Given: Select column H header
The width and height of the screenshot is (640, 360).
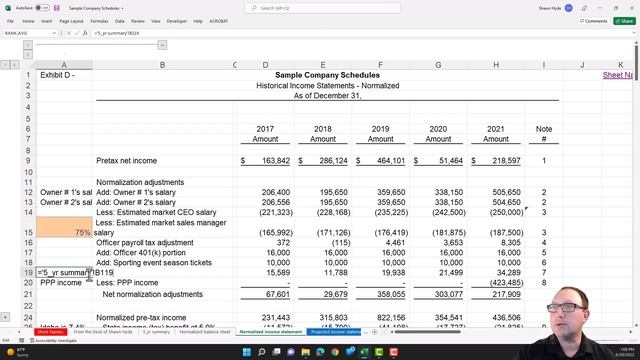Looking at the screenshot, I should 496,65.
